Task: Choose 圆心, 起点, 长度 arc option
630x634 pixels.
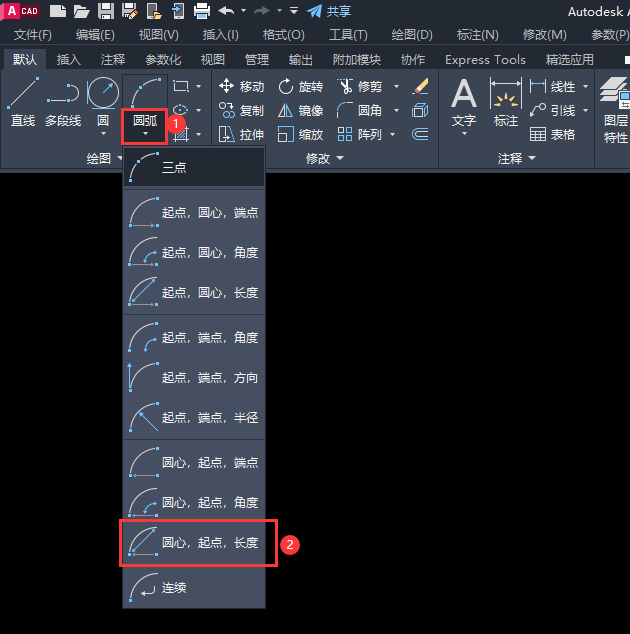Action: 194,542
